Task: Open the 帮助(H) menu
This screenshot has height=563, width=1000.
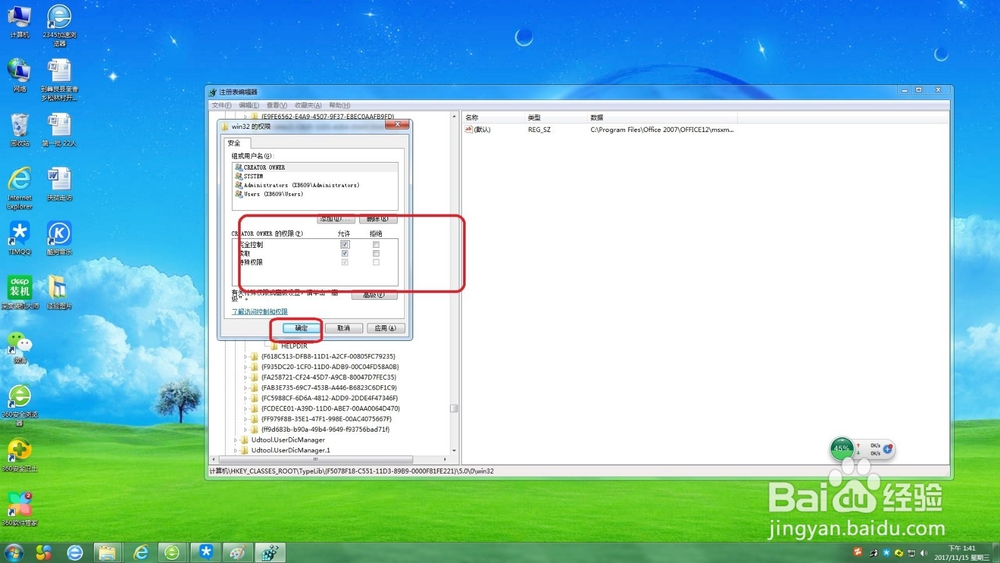Action: click(339, 105)
